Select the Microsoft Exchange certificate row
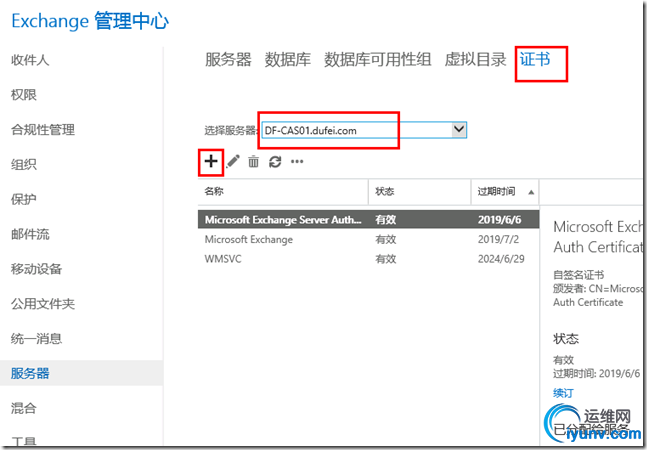 coord(368,239)
